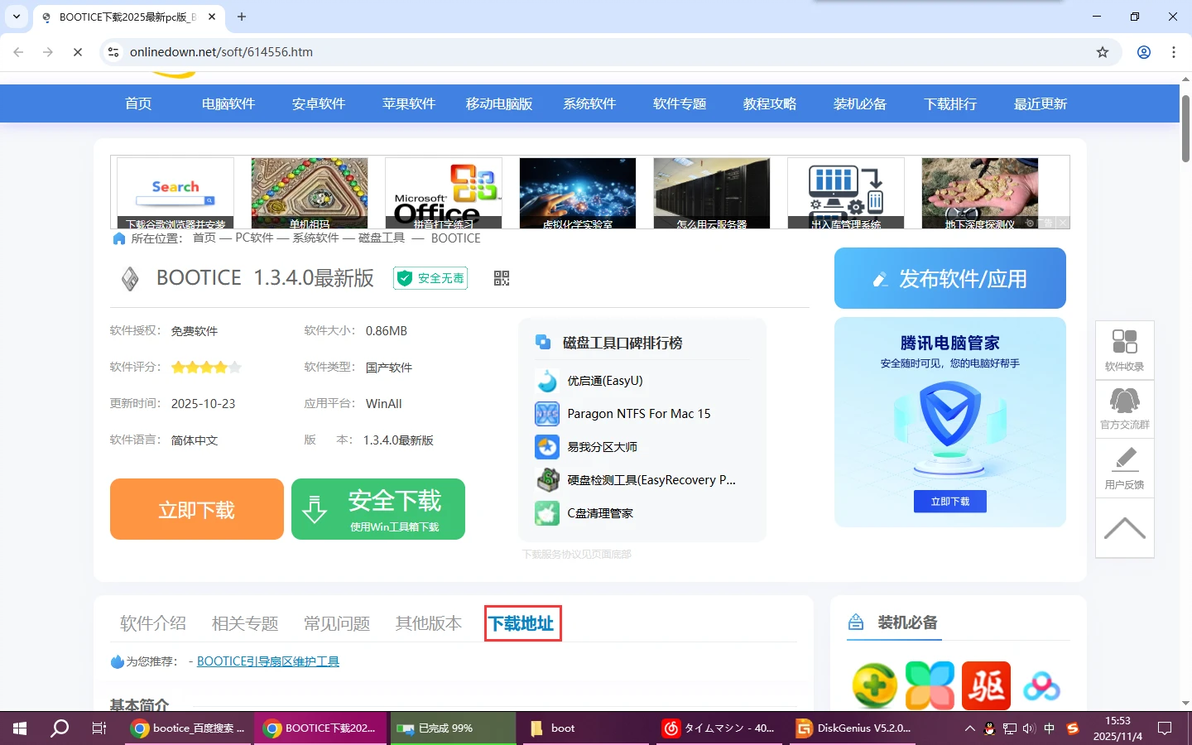Expand hidden tray icons chevron
This screenshot has height=745, width=1192.
click(969, 728)
